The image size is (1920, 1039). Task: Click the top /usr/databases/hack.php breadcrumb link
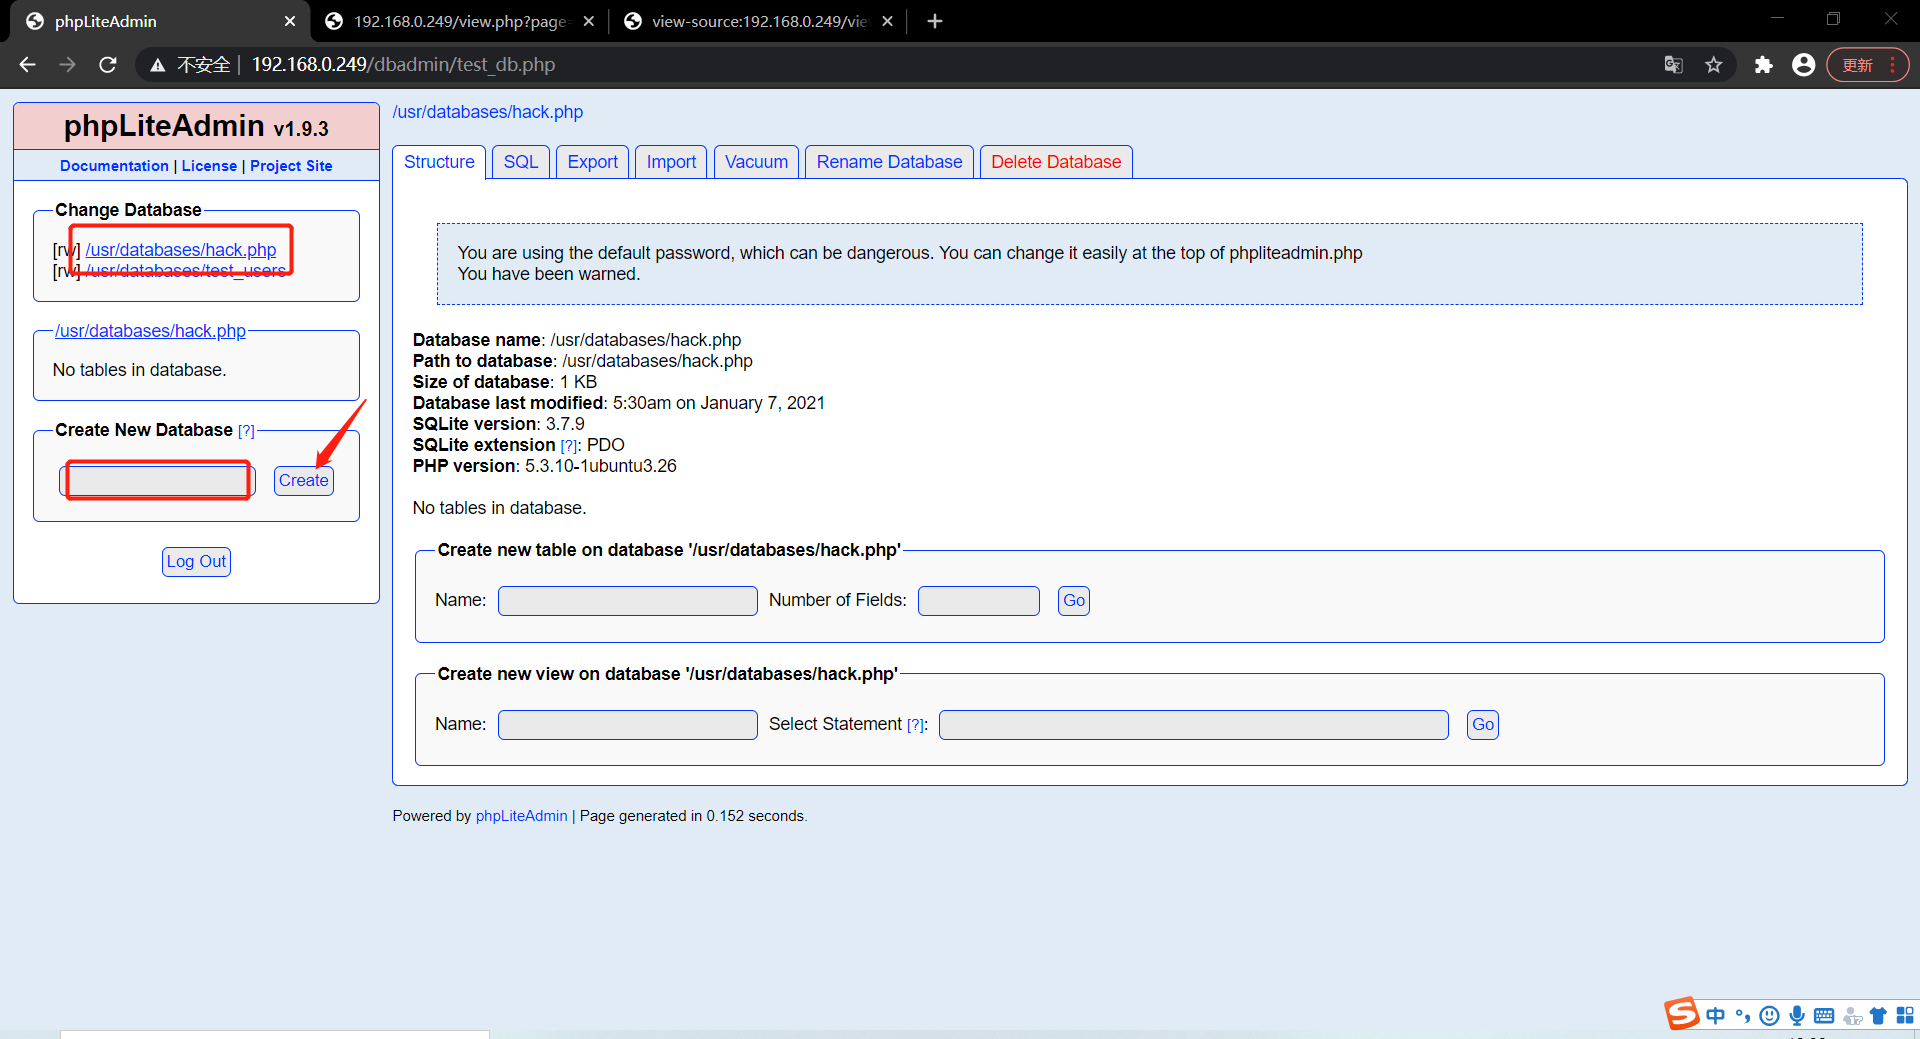click(488, 112)
